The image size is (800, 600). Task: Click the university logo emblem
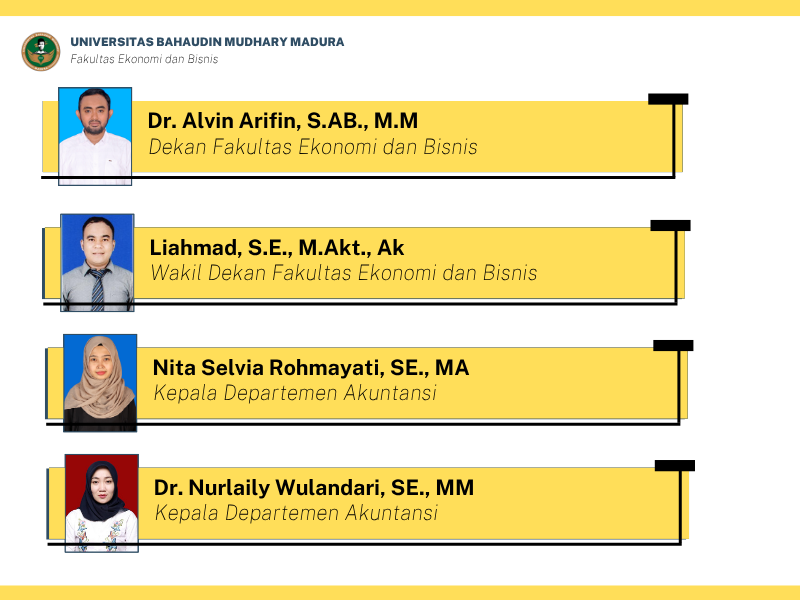(x=41, y=51)
